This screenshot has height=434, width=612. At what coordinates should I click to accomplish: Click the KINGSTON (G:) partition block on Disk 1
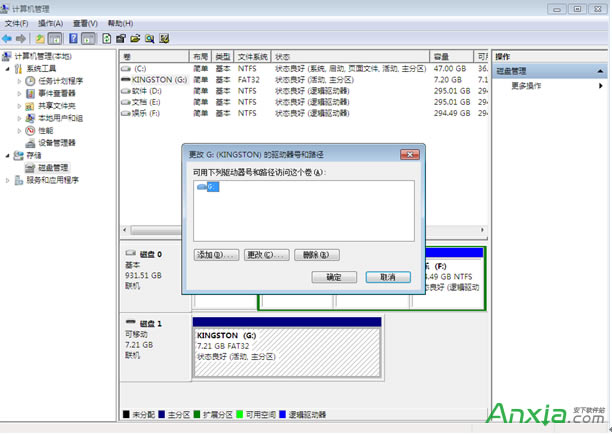pos(288,344)
